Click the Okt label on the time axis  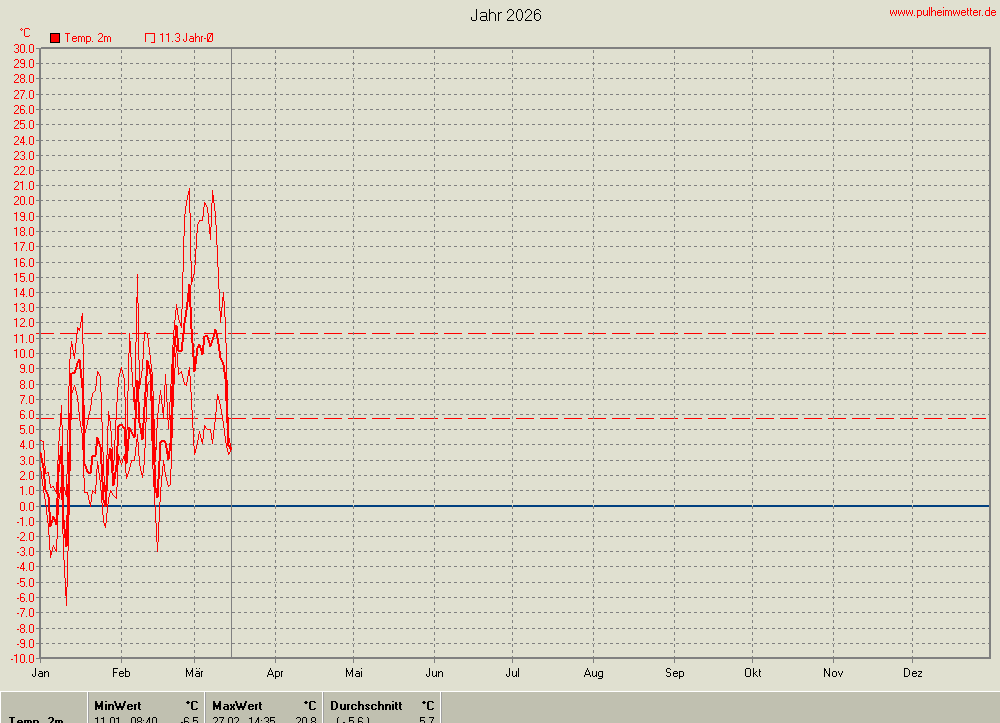coord(752,673)
